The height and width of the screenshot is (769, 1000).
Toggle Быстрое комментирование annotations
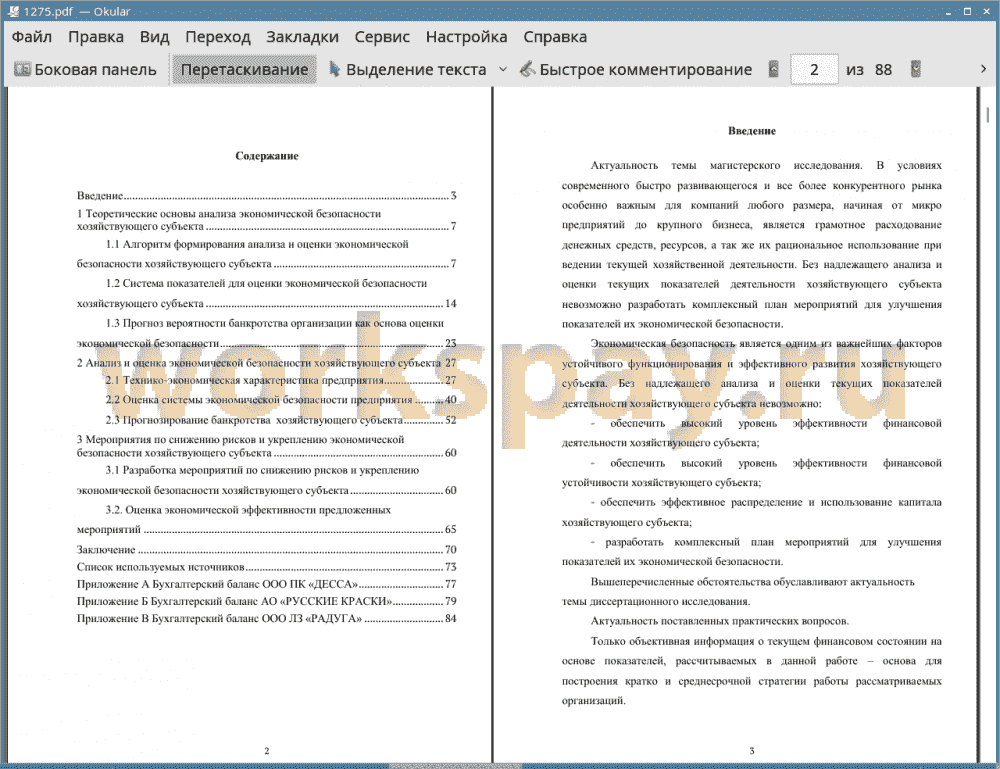(x=636, y=70)
